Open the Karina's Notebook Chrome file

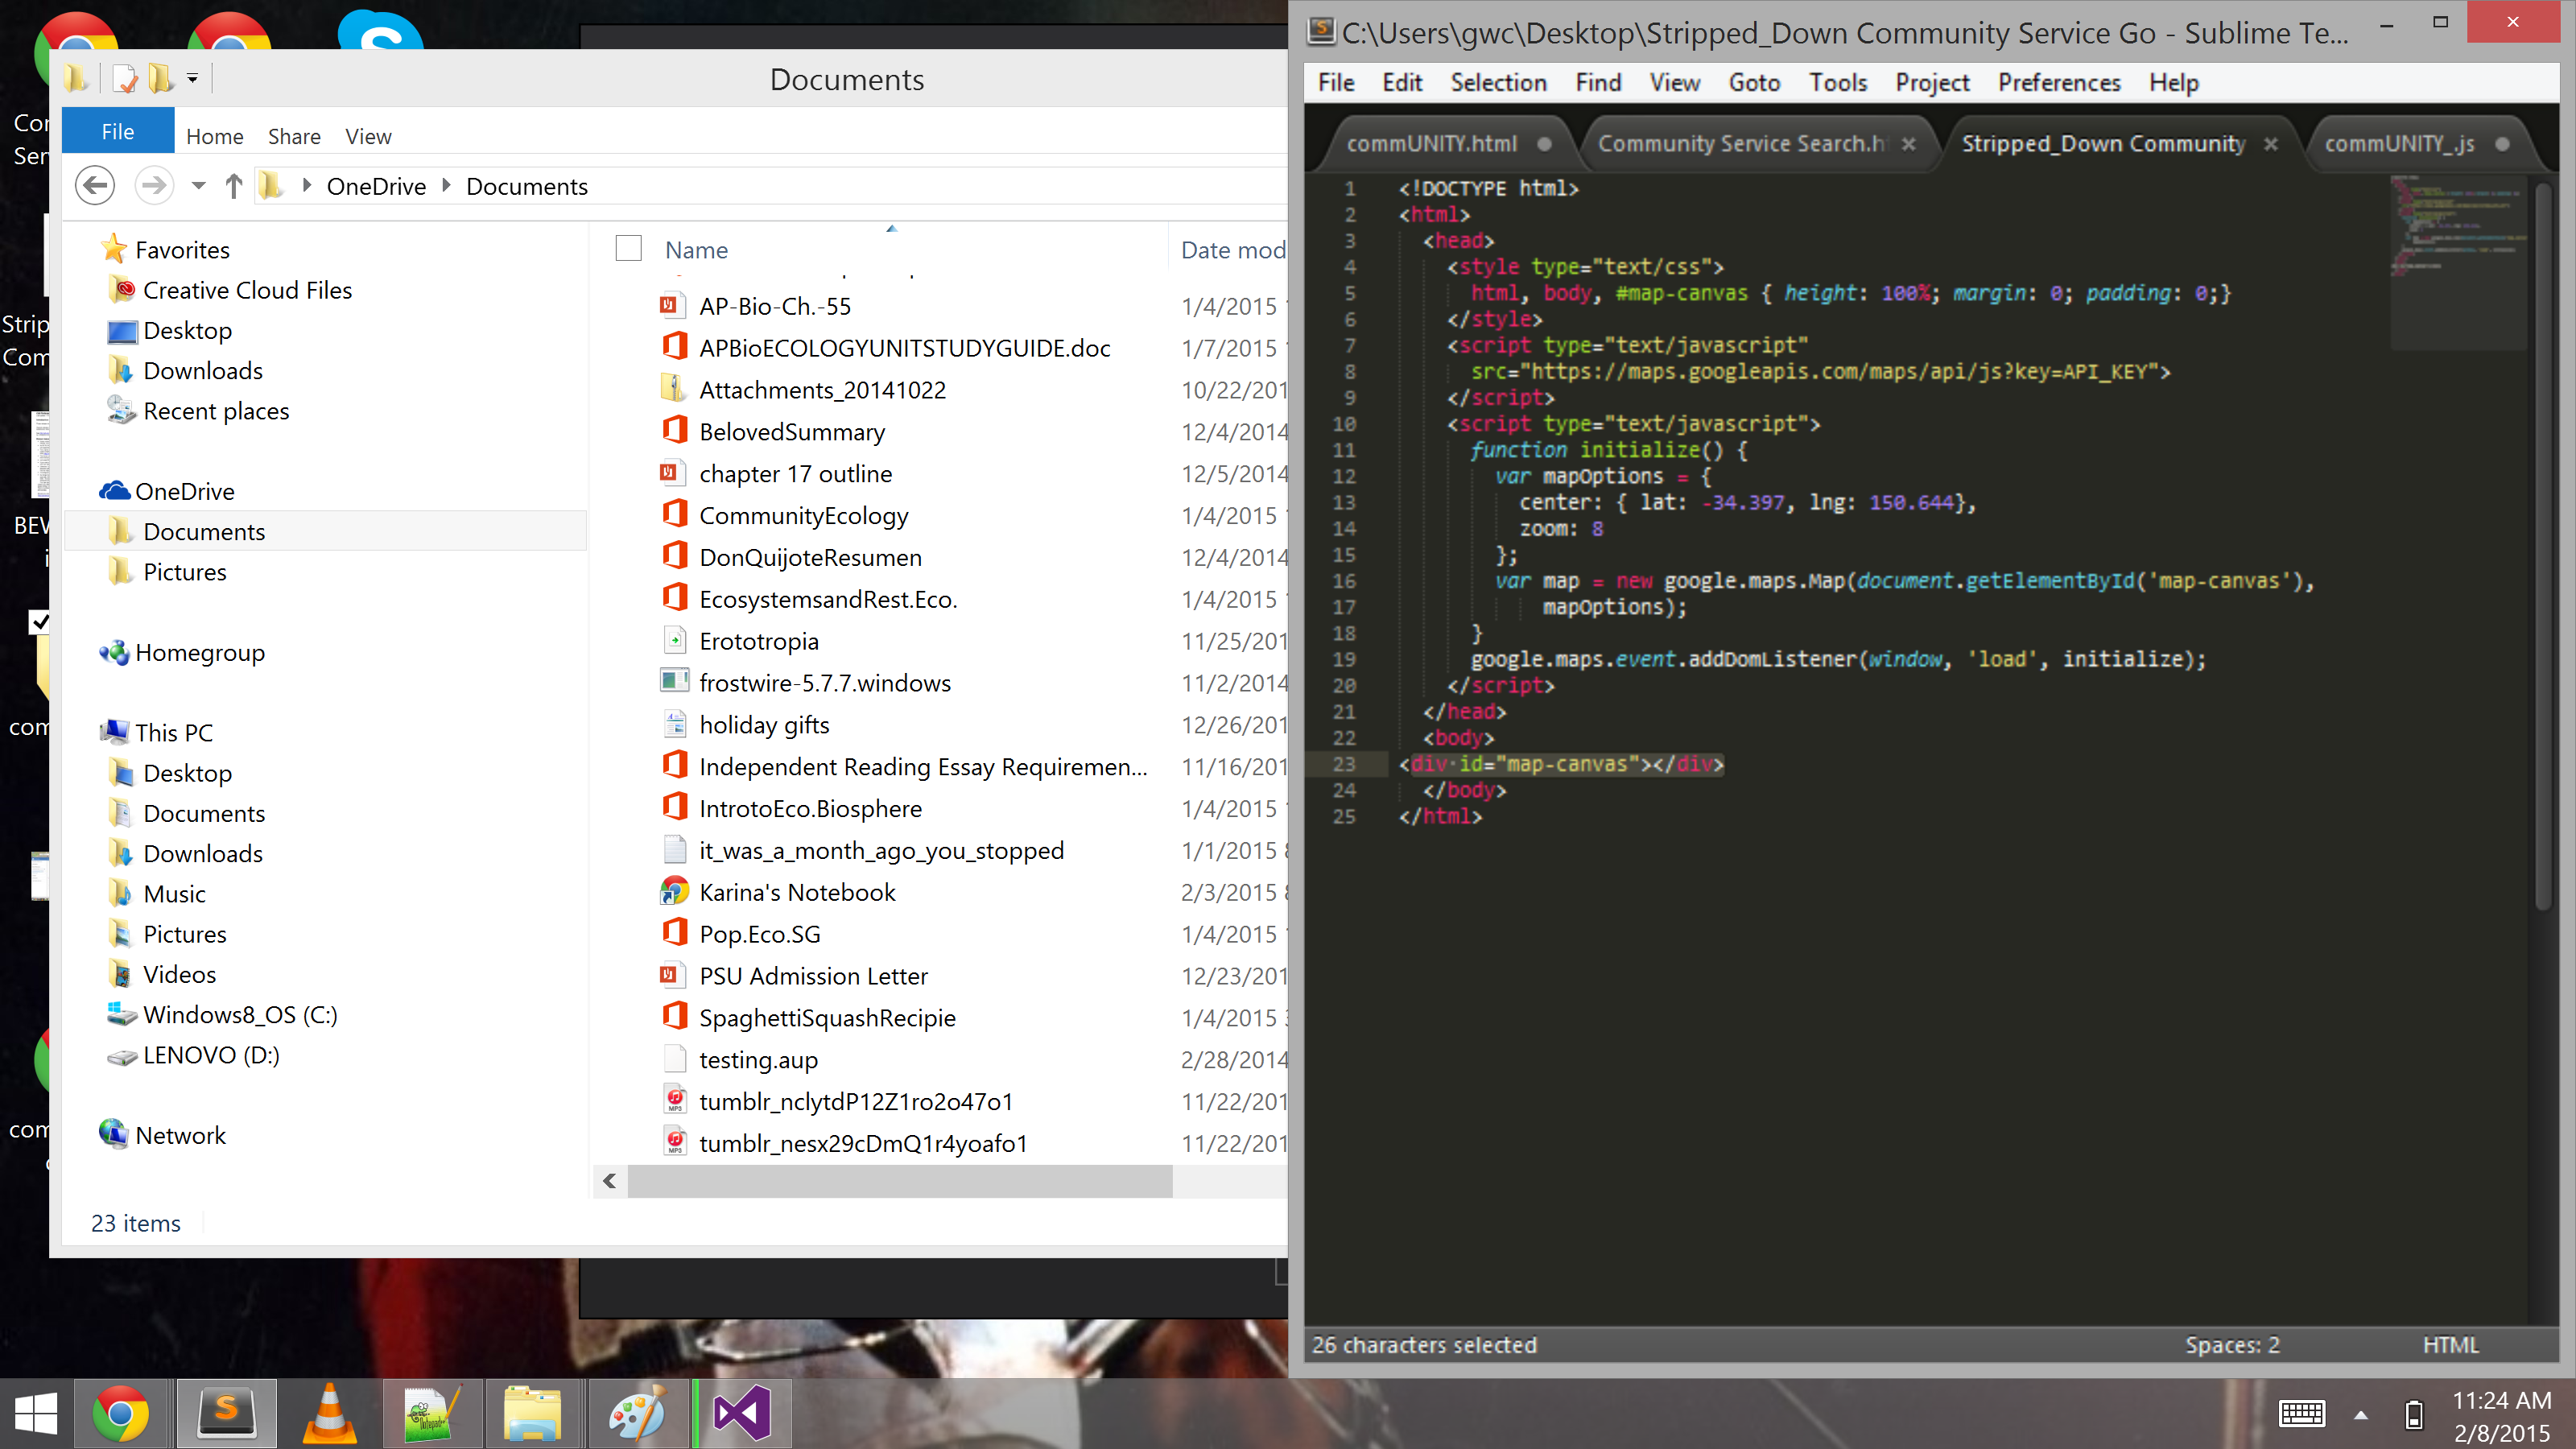point(797,892)
